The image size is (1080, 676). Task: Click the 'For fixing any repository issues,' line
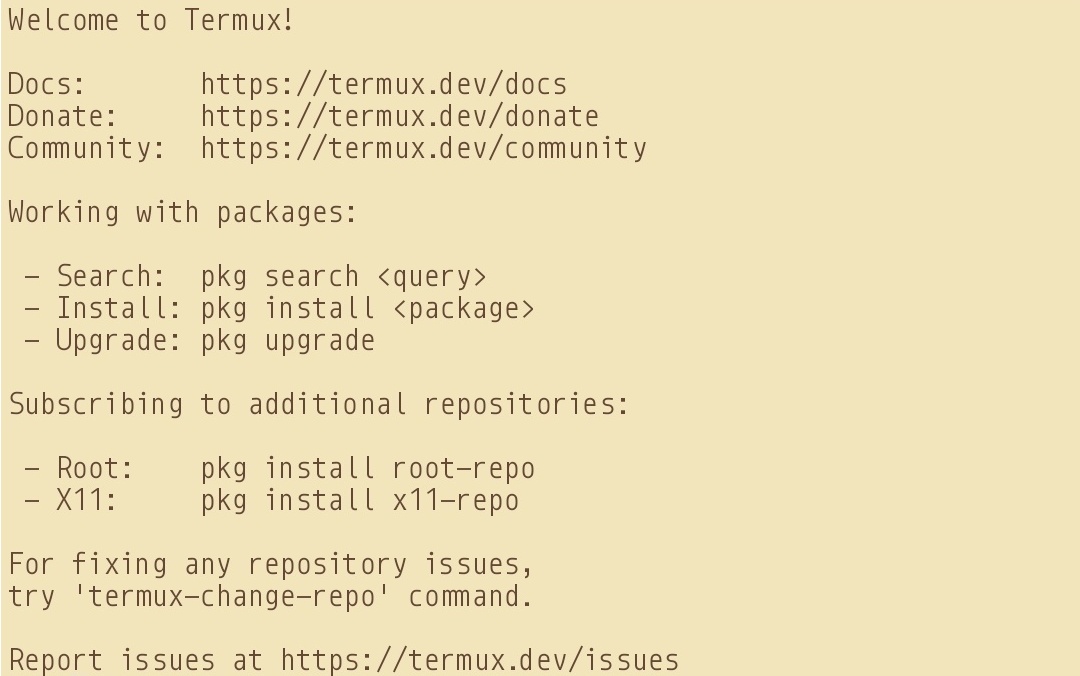(271, 564)
